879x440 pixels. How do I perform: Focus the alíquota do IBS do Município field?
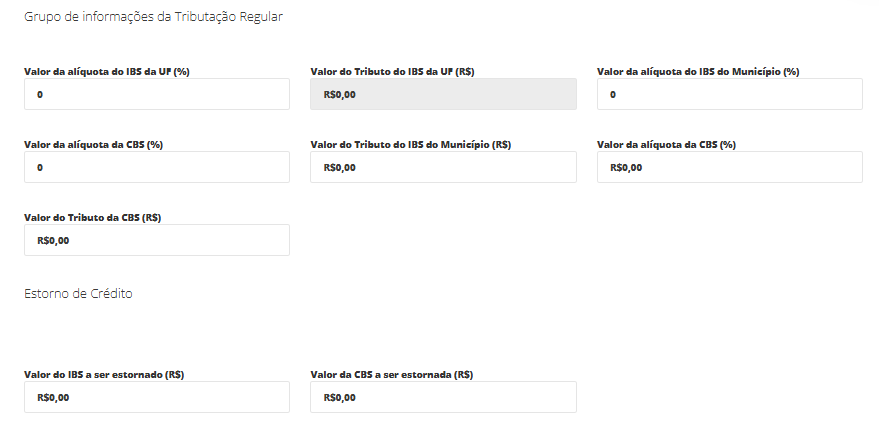coord(729,95)
